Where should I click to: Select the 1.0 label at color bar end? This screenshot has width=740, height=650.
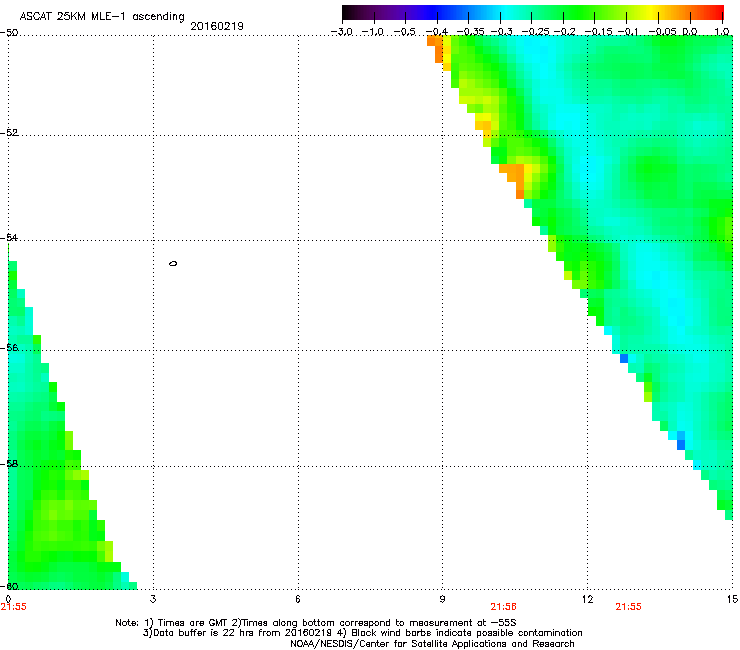(722, 32)
